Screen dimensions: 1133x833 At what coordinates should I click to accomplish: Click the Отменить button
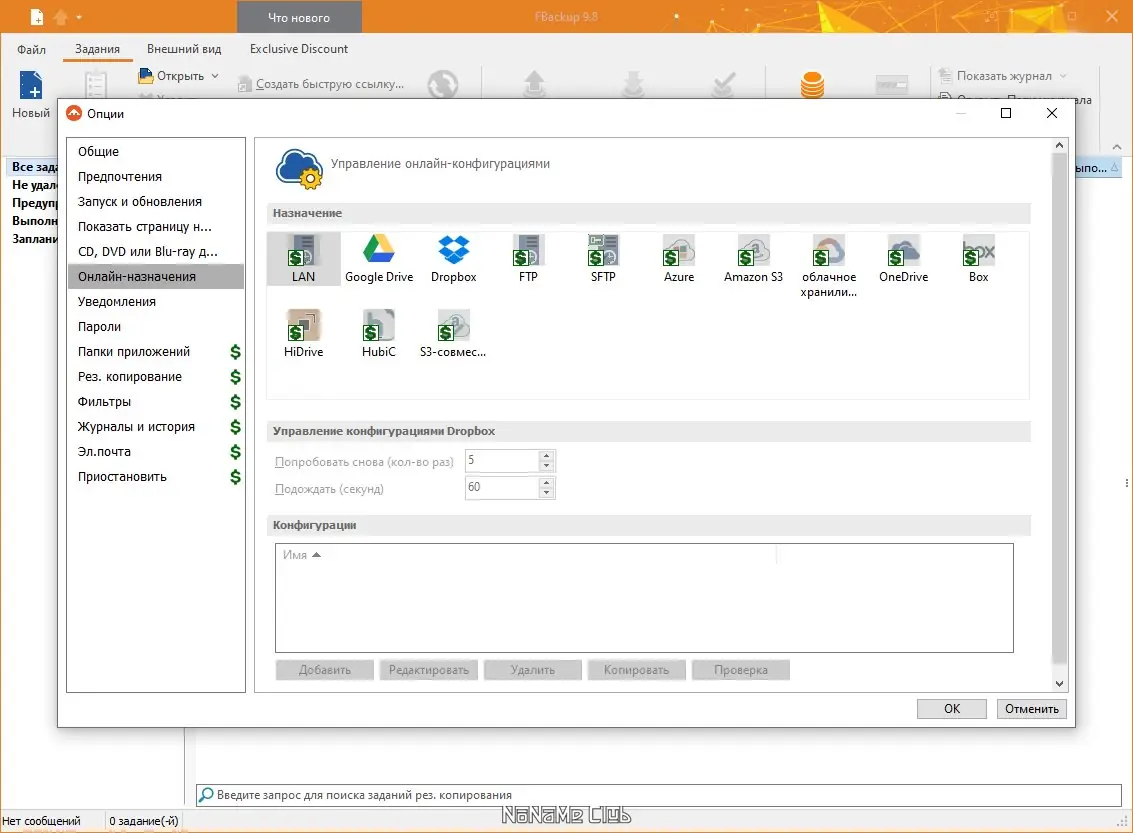click(x=1031, y=709)
